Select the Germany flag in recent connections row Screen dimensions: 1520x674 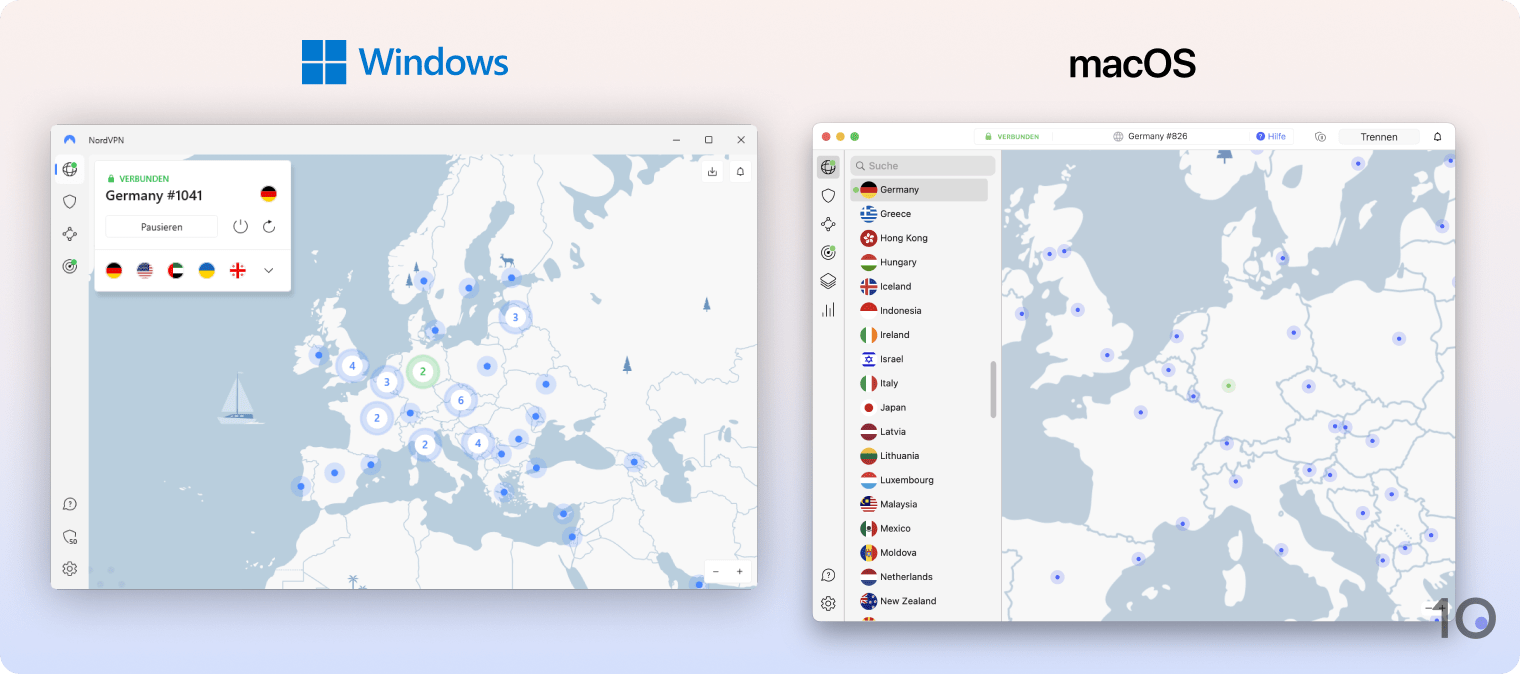click(x=114, y=270)
